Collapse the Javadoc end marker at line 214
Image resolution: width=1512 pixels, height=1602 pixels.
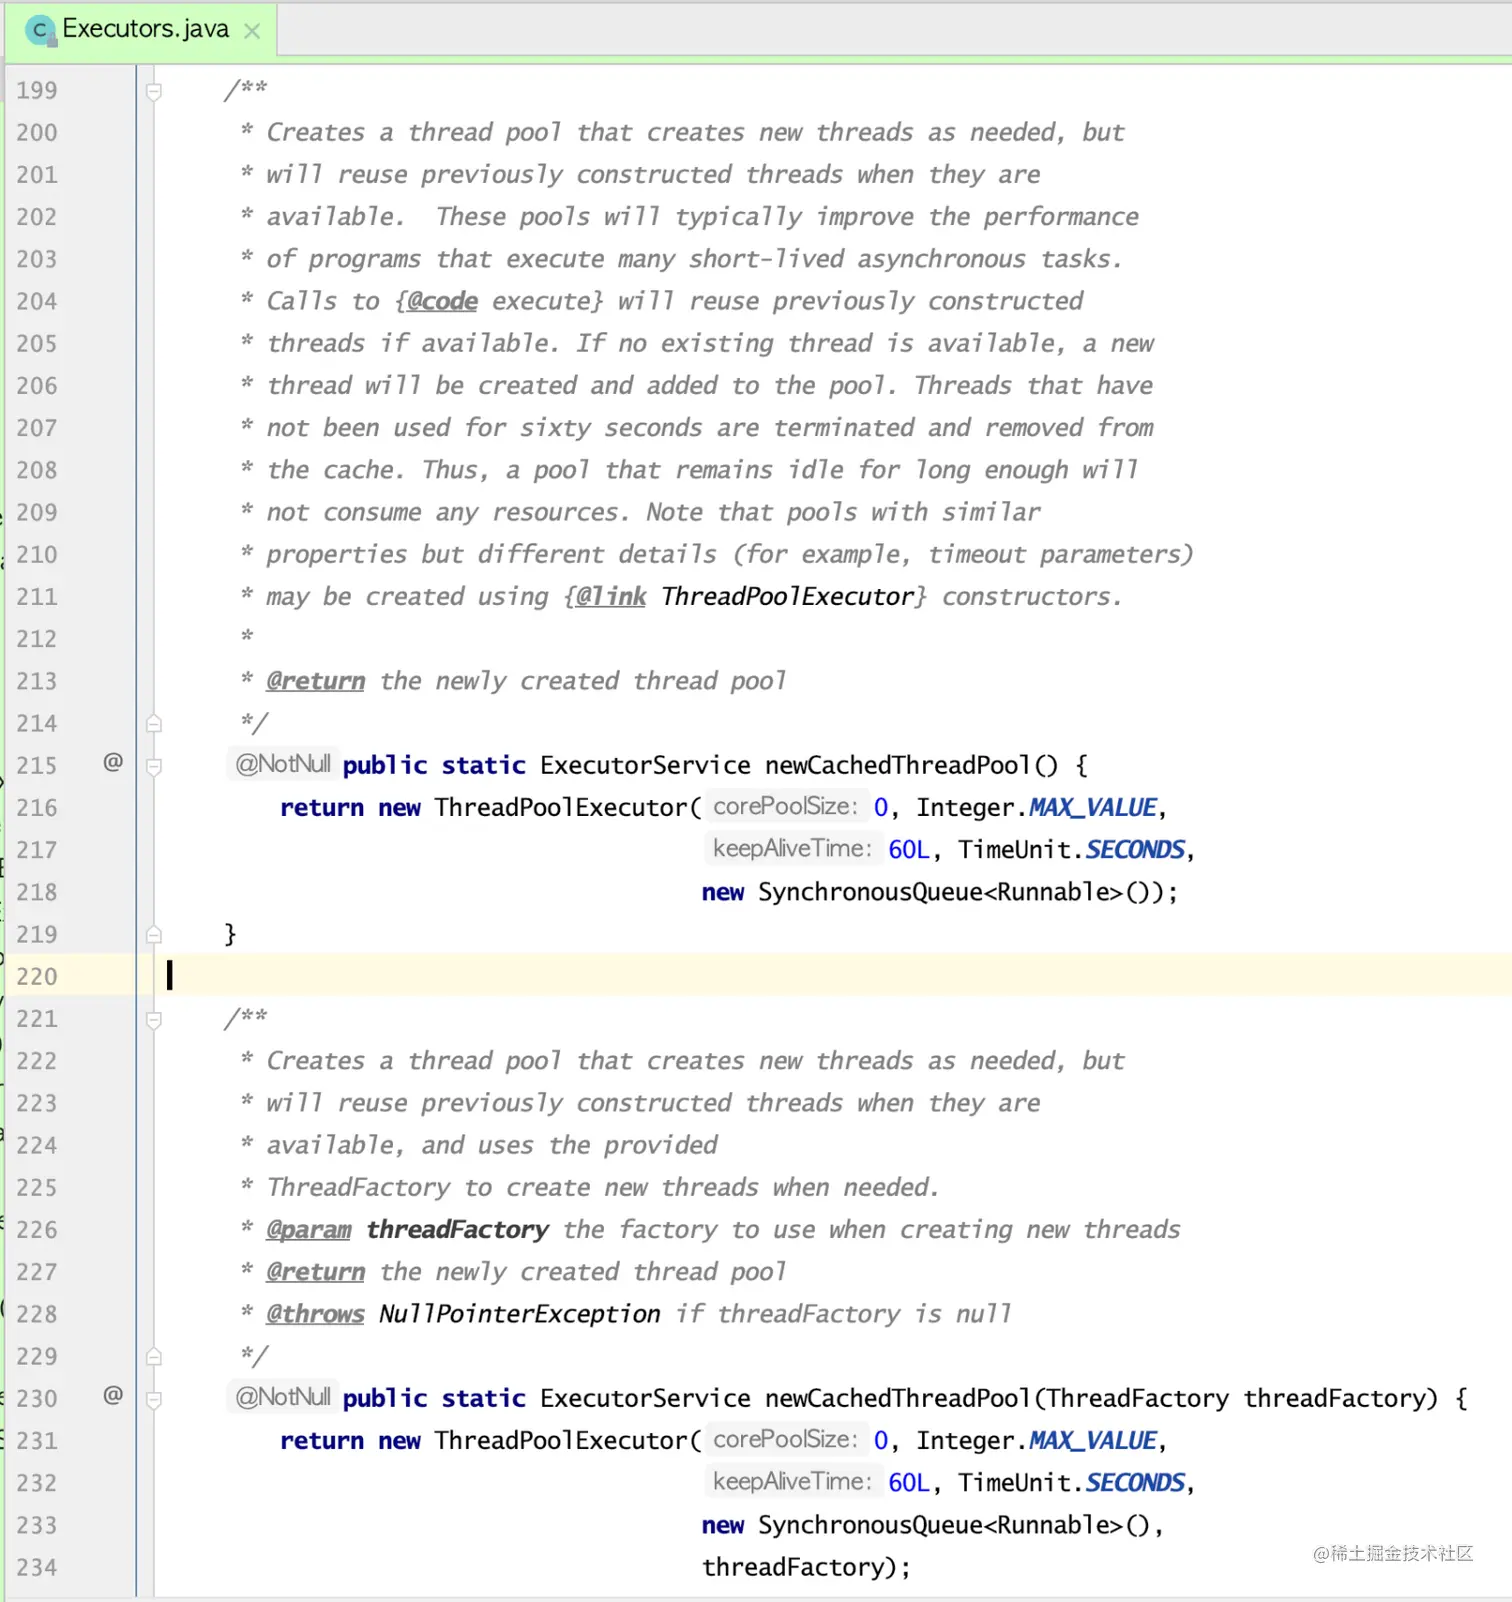154,723
